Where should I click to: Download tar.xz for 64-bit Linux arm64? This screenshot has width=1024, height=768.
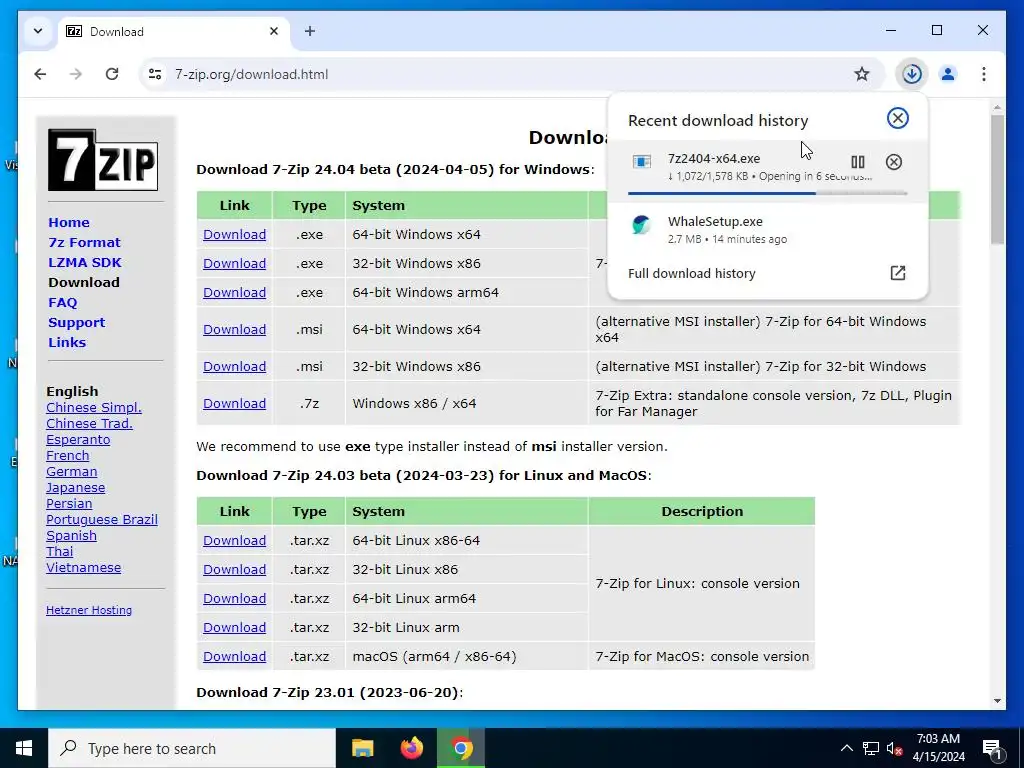[234, 598]
